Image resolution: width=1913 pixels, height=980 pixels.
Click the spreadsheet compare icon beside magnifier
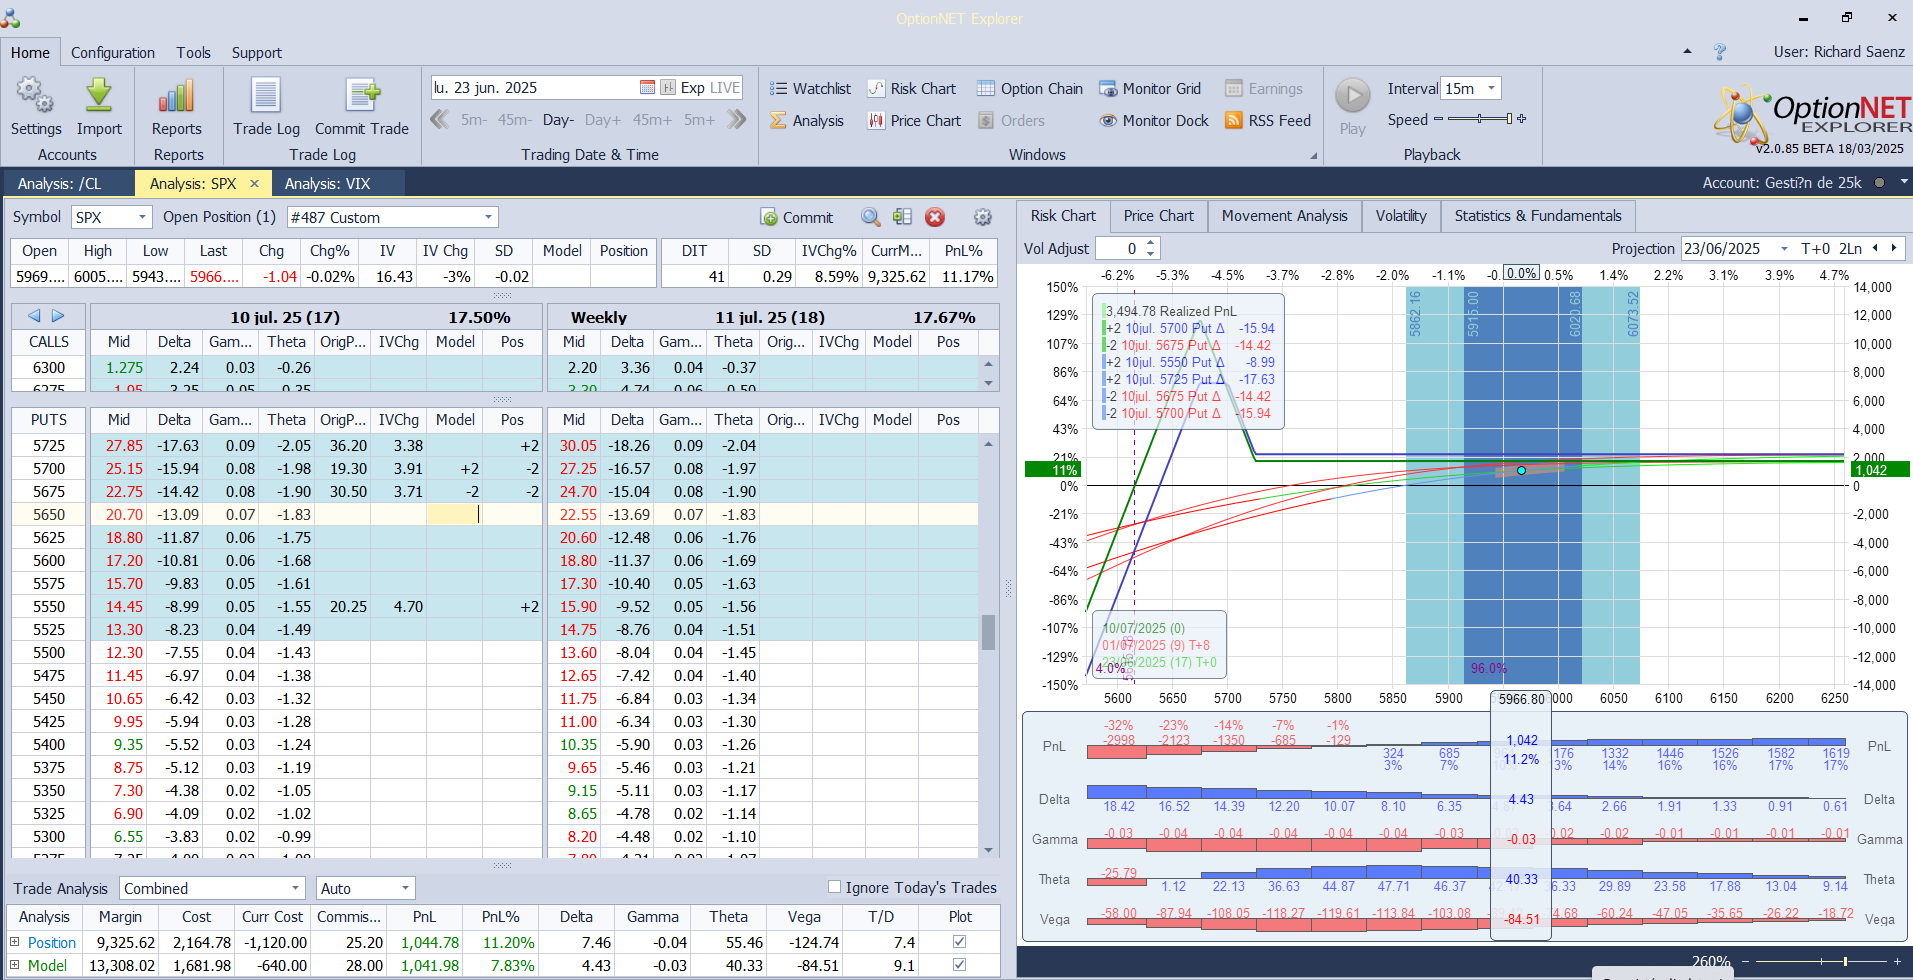coord(902,217)
